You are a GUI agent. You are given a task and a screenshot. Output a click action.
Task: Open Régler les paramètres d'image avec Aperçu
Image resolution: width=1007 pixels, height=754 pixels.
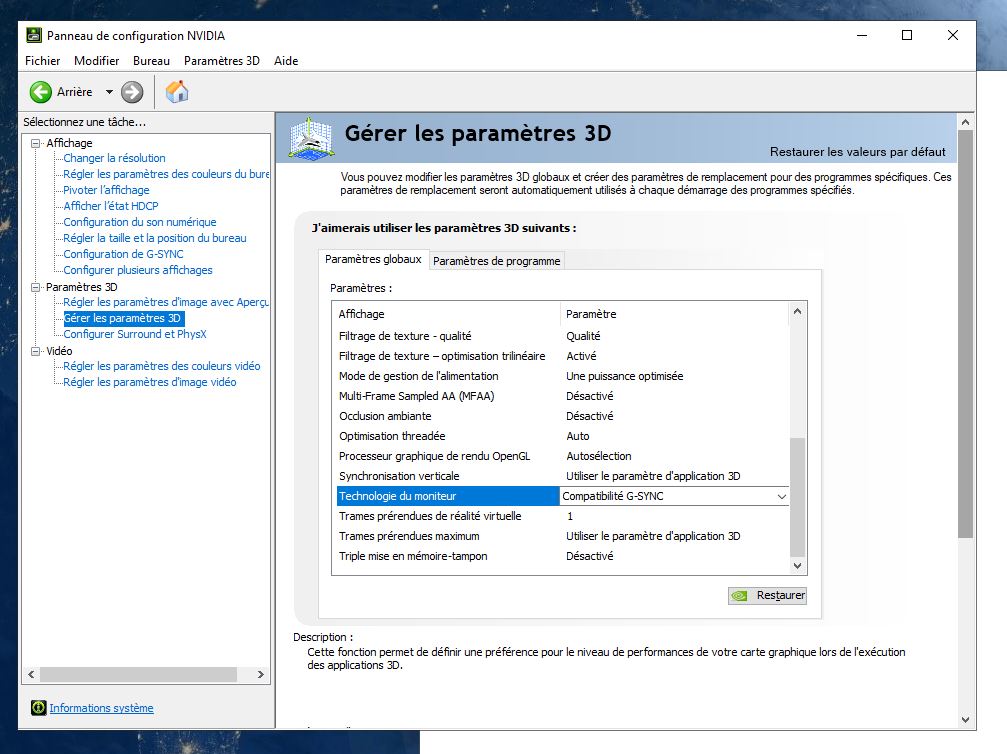166,302
